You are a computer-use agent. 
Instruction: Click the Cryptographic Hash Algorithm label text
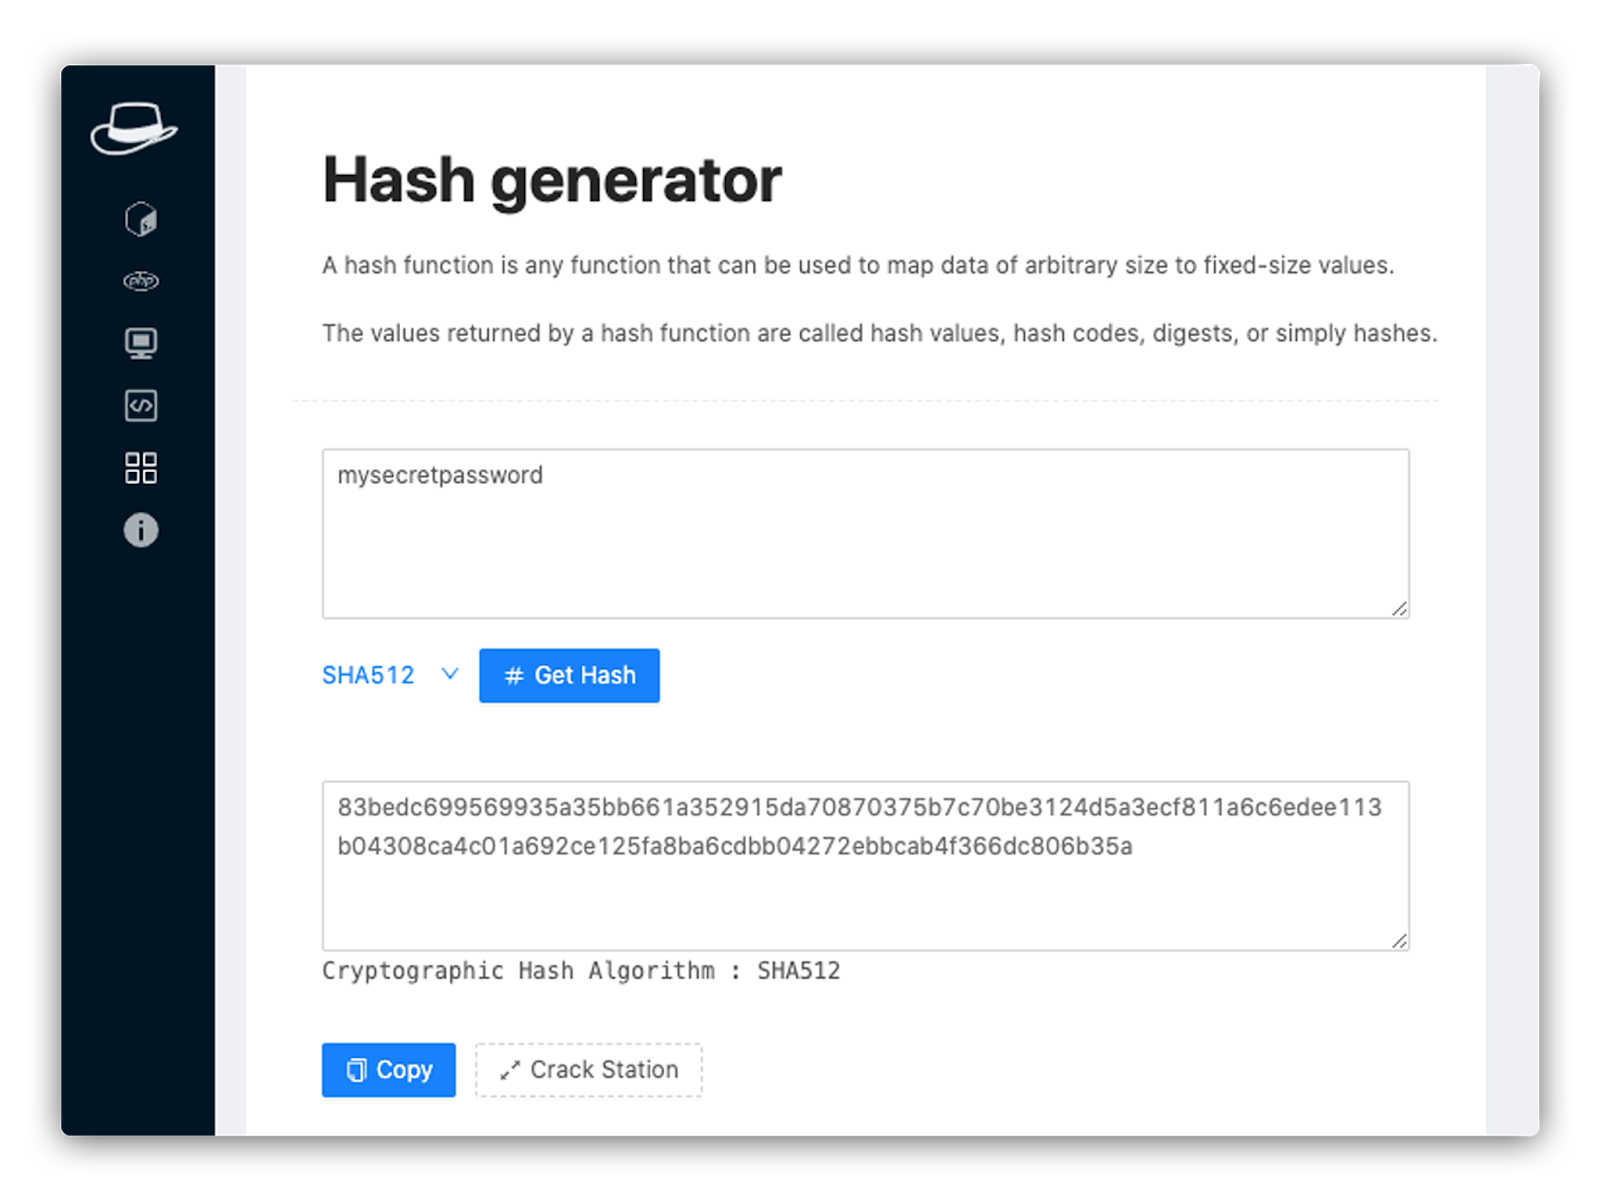coord(581,971)
